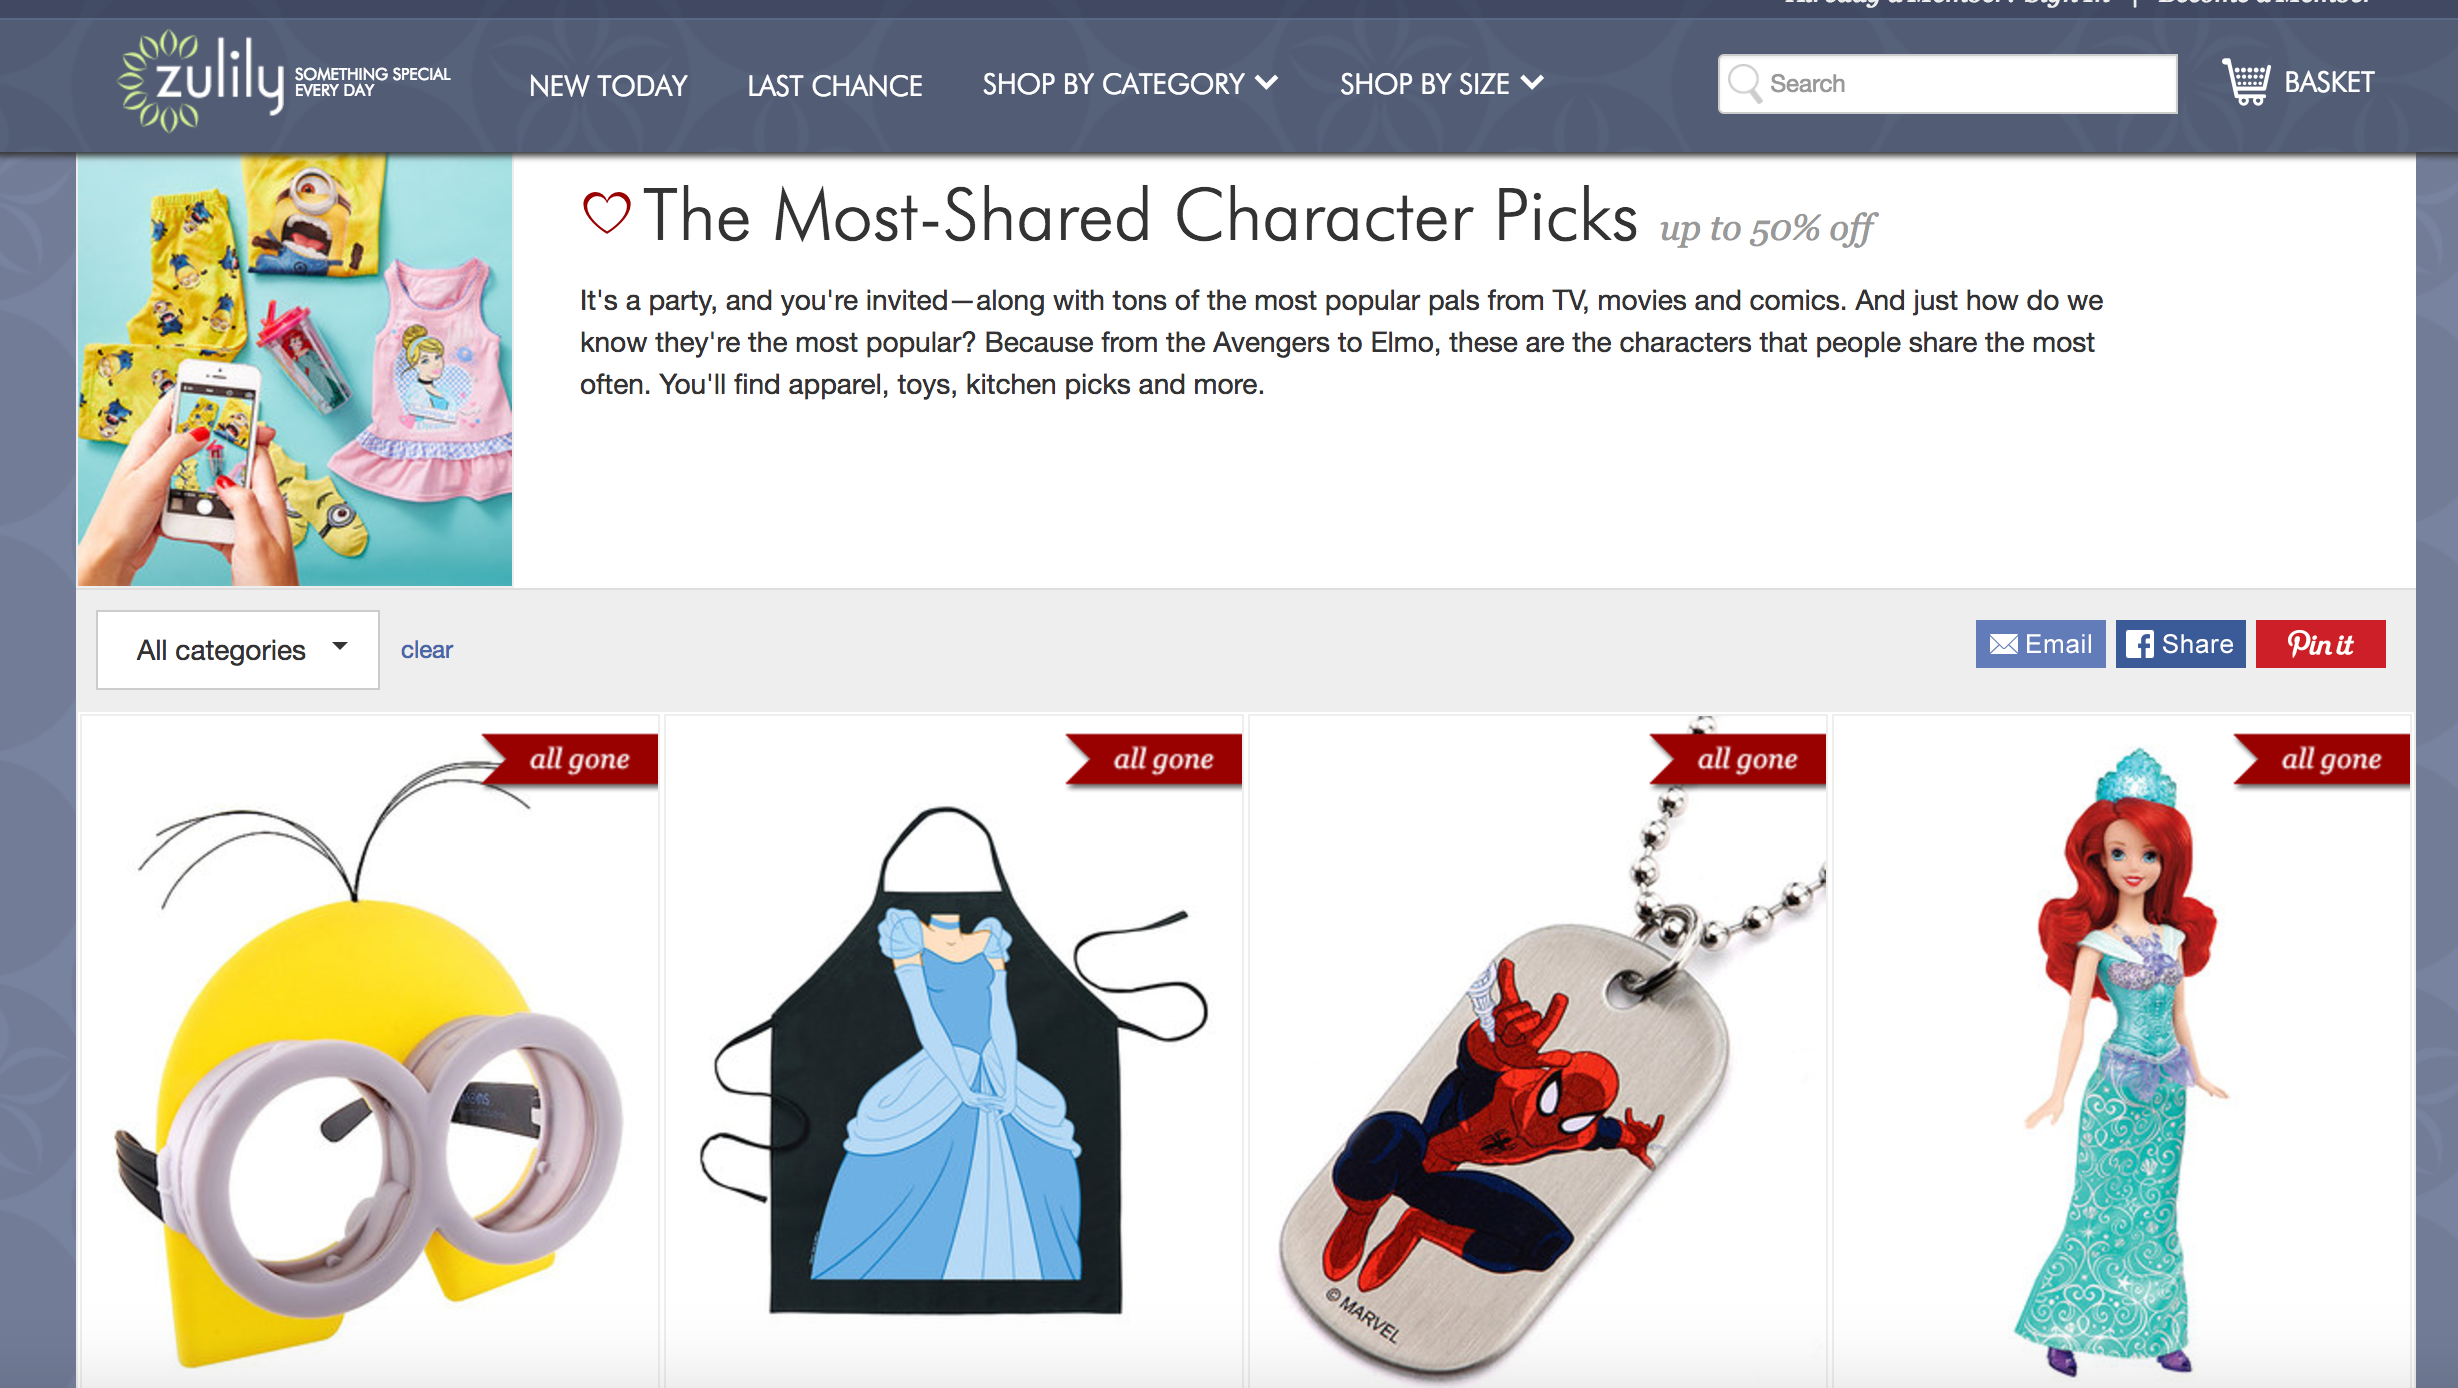The width and height of the screenshot is (2458, 1388).
Task: Open the basket cart icon
Action: [2247, 82]
